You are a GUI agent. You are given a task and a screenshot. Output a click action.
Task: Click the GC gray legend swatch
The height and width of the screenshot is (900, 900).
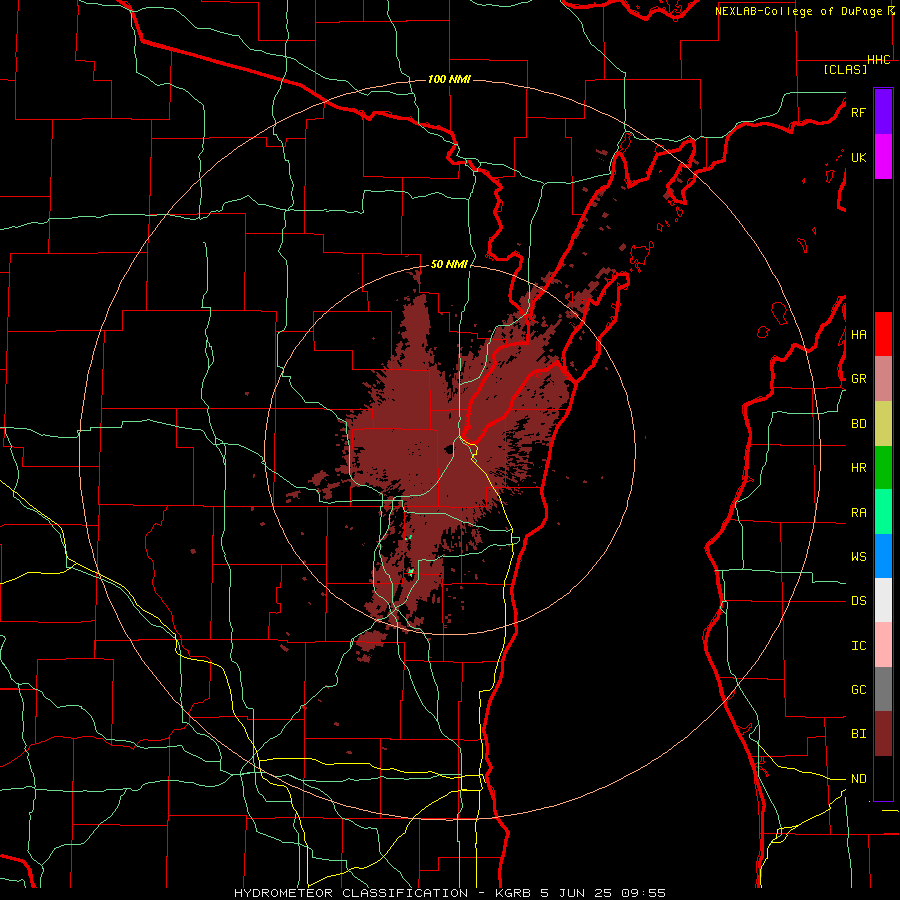click(883, 689)
